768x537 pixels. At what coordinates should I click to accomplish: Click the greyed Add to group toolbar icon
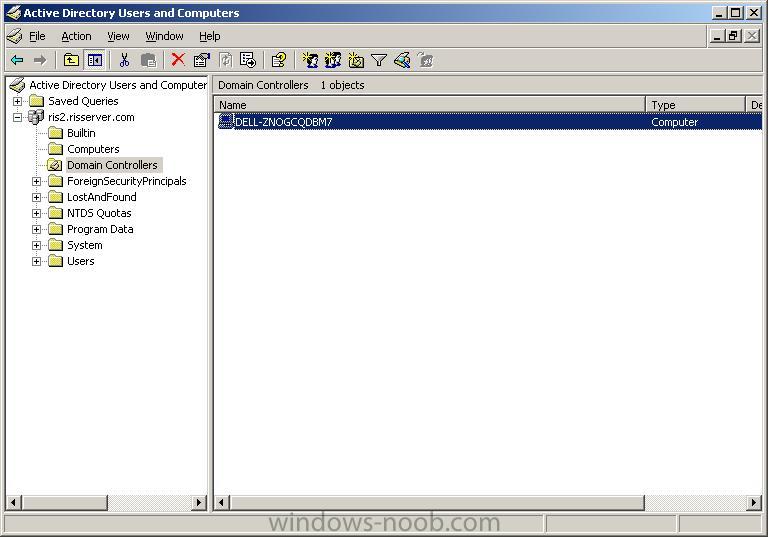(426, 60)
